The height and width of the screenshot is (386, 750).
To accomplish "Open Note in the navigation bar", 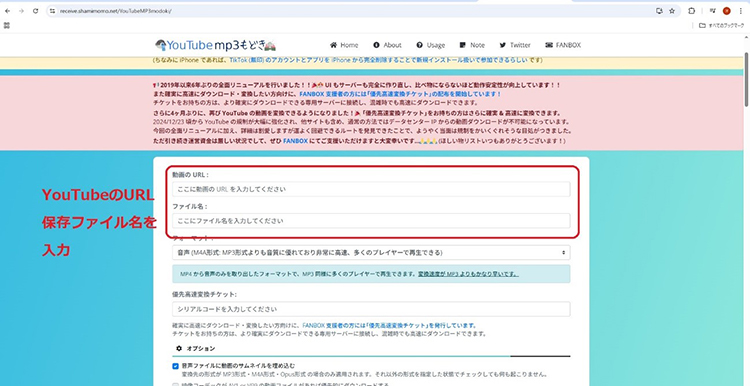I will pos(472,45).
